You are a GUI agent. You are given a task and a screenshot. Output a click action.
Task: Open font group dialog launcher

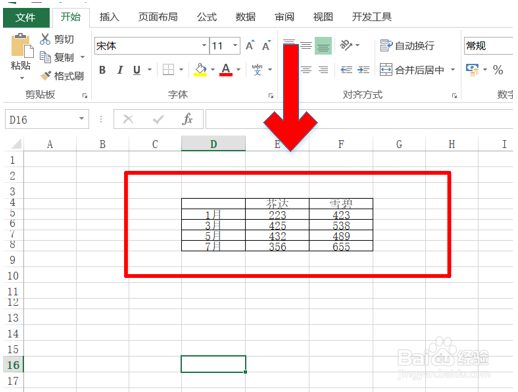coord(271,96)
